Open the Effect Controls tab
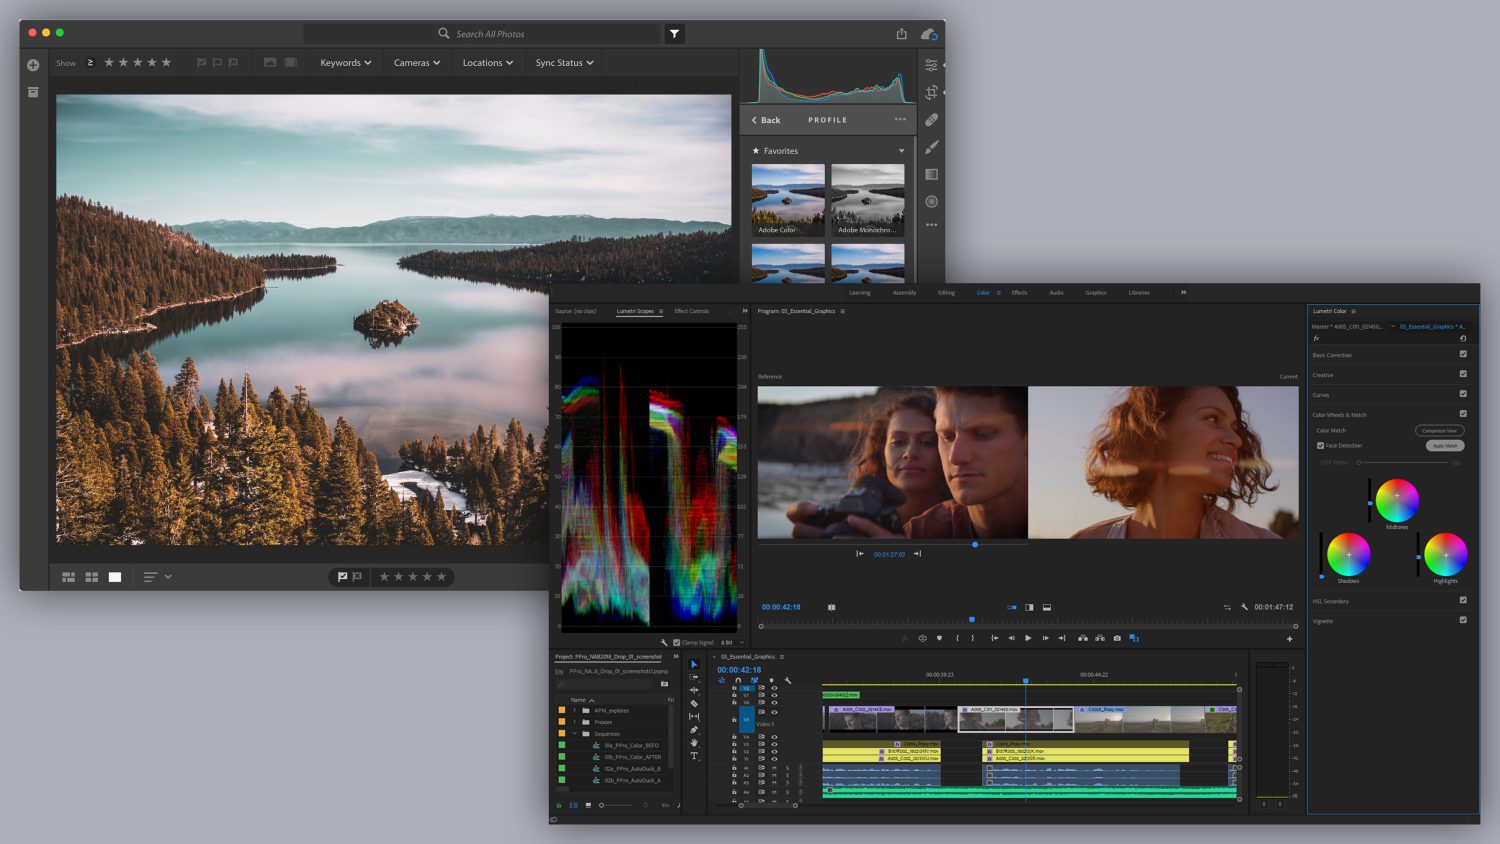 691,311
